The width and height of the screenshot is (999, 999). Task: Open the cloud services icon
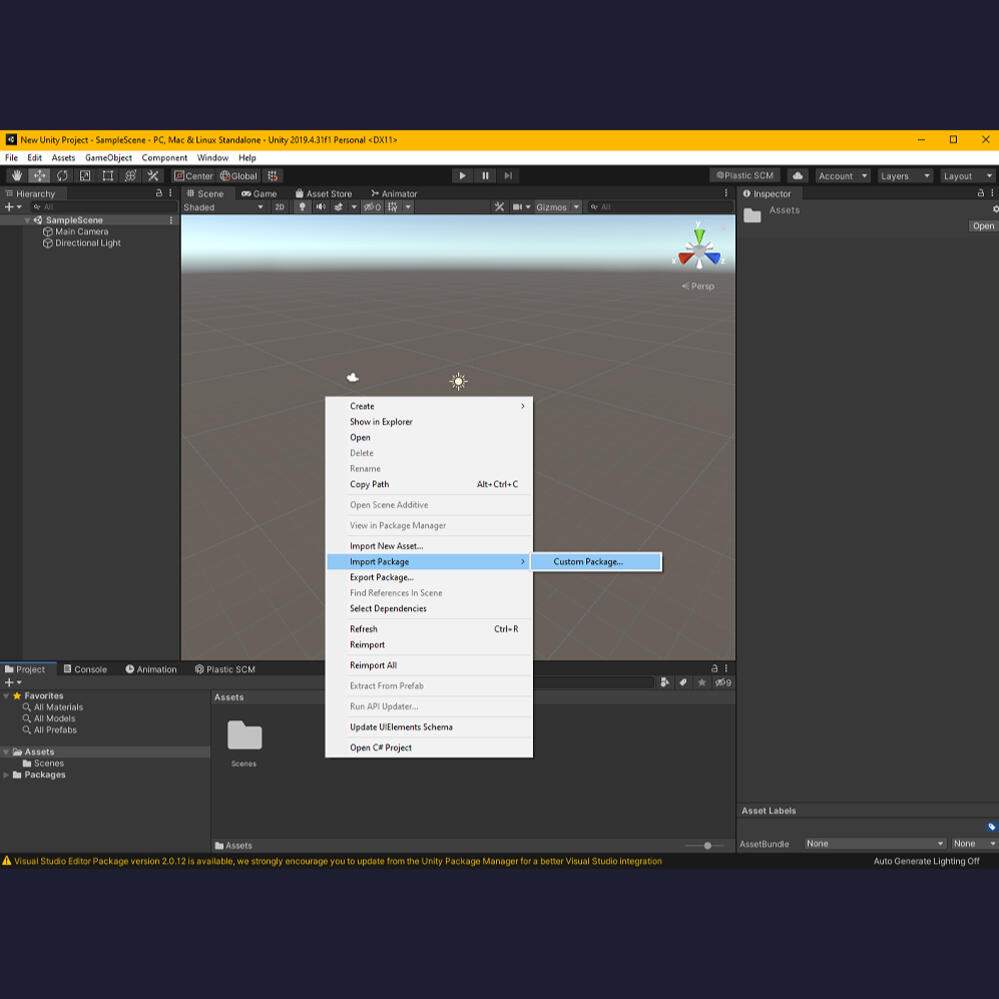point(797,176)
